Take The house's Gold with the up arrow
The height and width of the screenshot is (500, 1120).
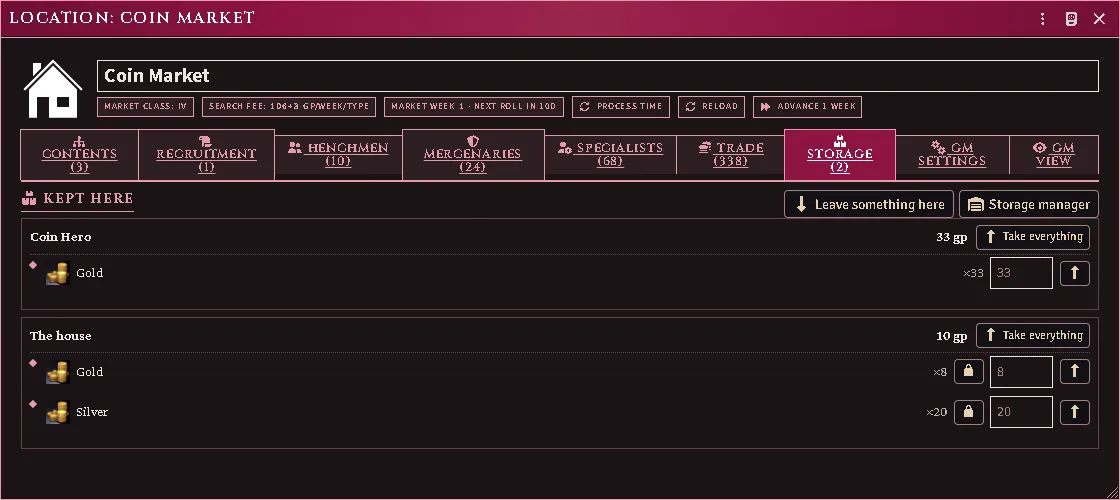click(x=1074, y=371)
